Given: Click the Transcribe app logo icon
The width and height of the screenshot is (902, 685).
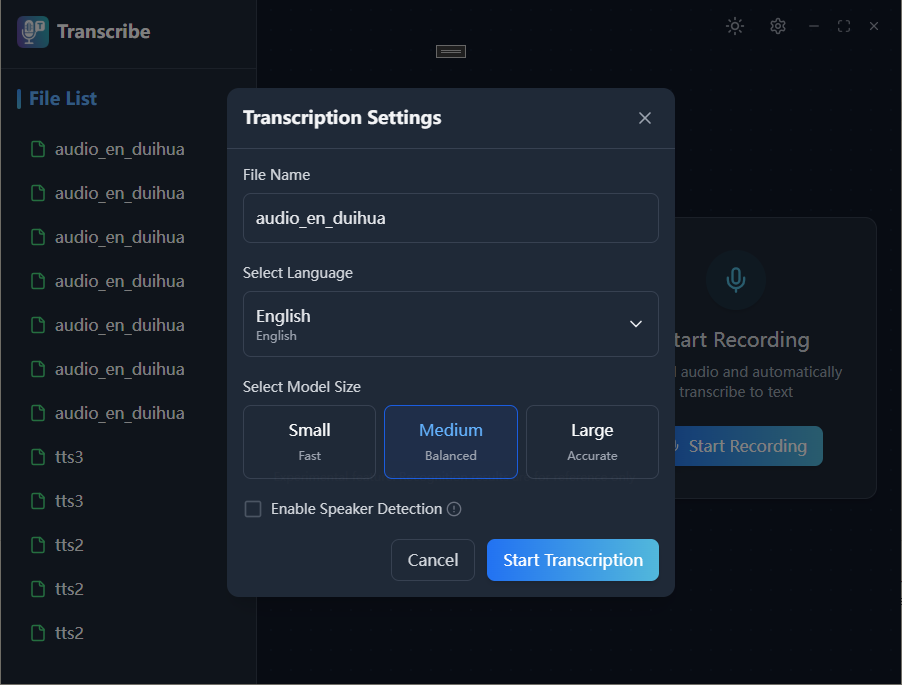Looking at the screenshot, I should click(33, 32).
